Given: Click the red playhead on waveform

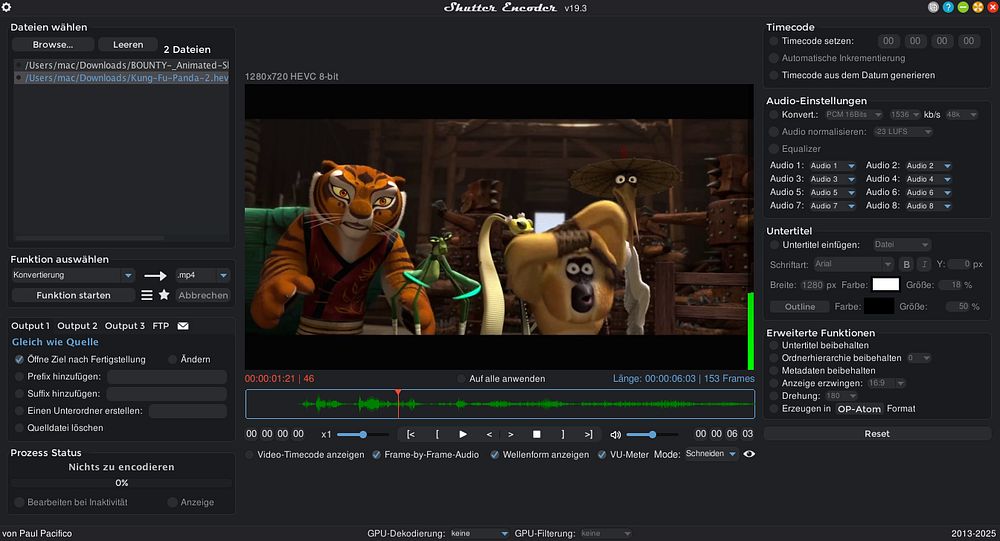Looking at the screenshot, I should click(398, 403).
